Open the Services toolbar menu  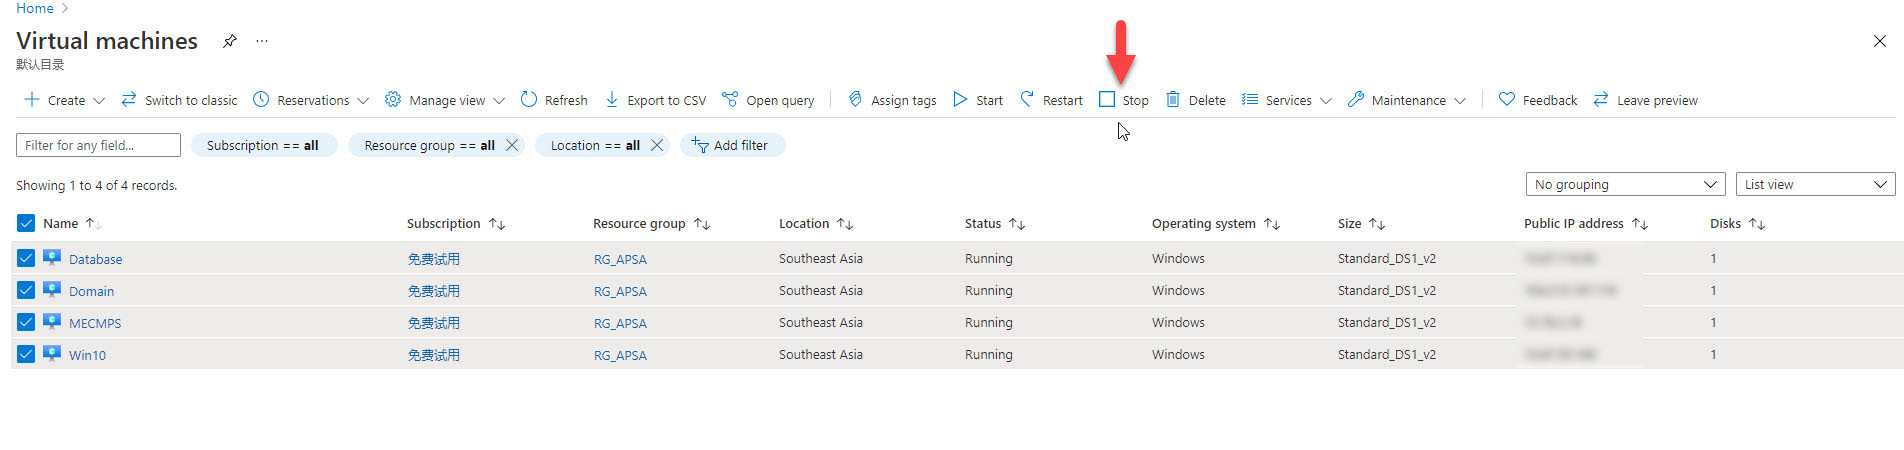point(1287,100)
